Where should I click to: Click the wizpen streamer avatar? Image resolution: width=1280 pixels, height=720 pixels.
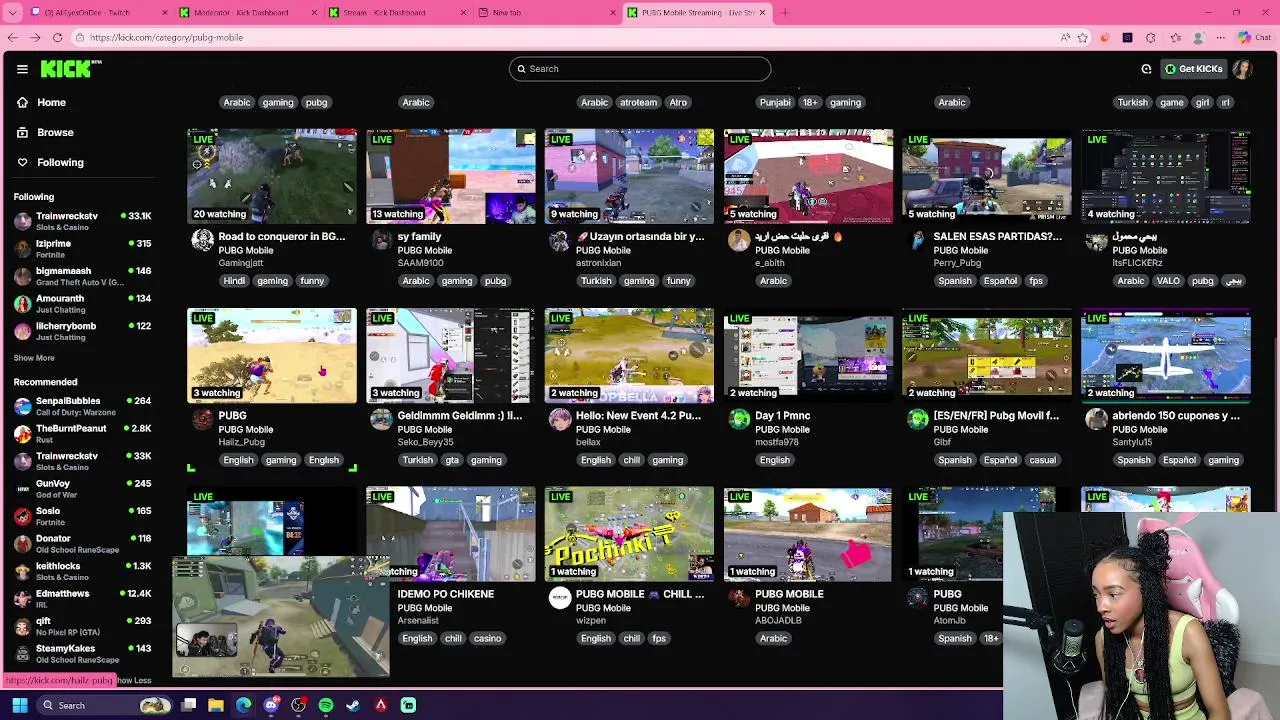click(560, 597)
